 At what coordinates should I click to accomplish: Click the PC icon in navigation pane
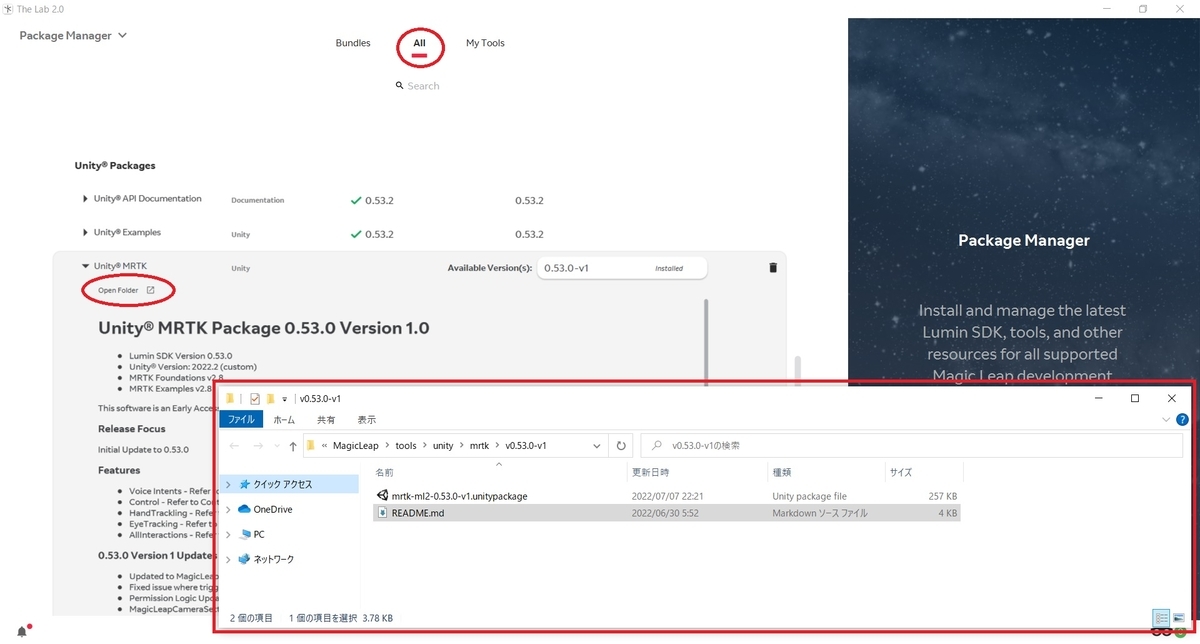(245, 534)
